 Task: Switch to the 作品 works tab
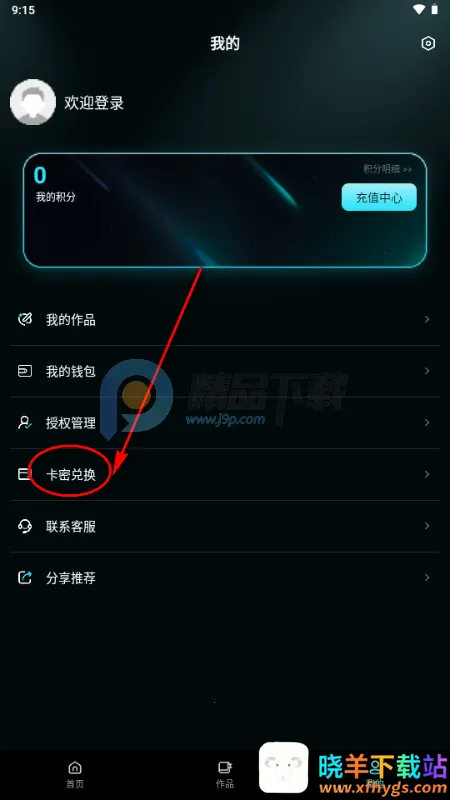225,774
